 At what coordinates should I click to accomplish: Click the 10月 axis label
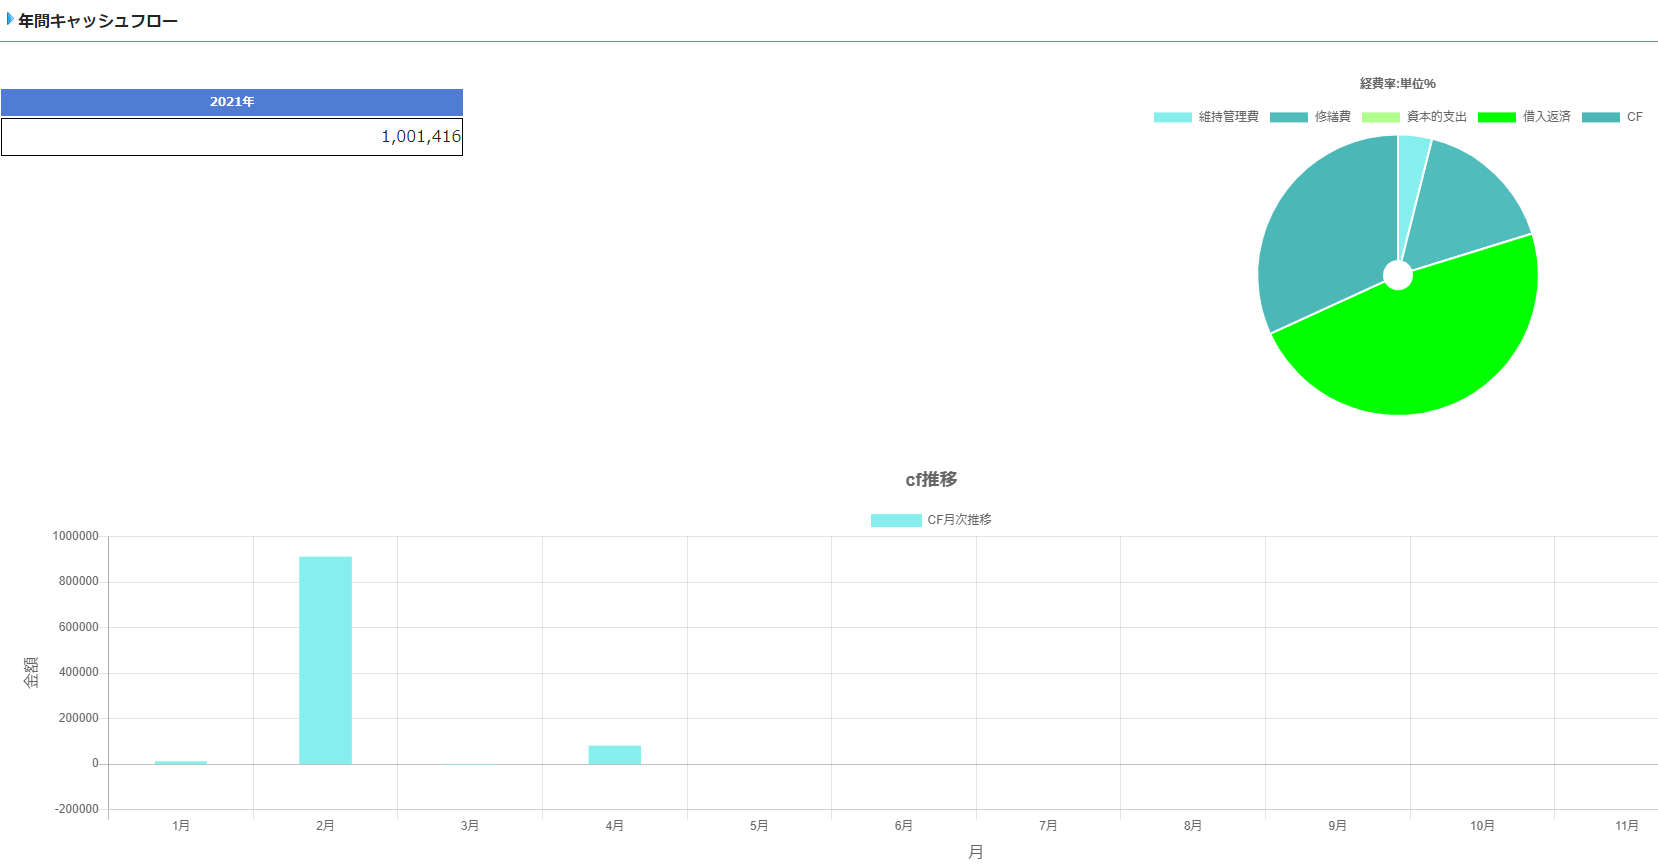[x=1482, y=826]
